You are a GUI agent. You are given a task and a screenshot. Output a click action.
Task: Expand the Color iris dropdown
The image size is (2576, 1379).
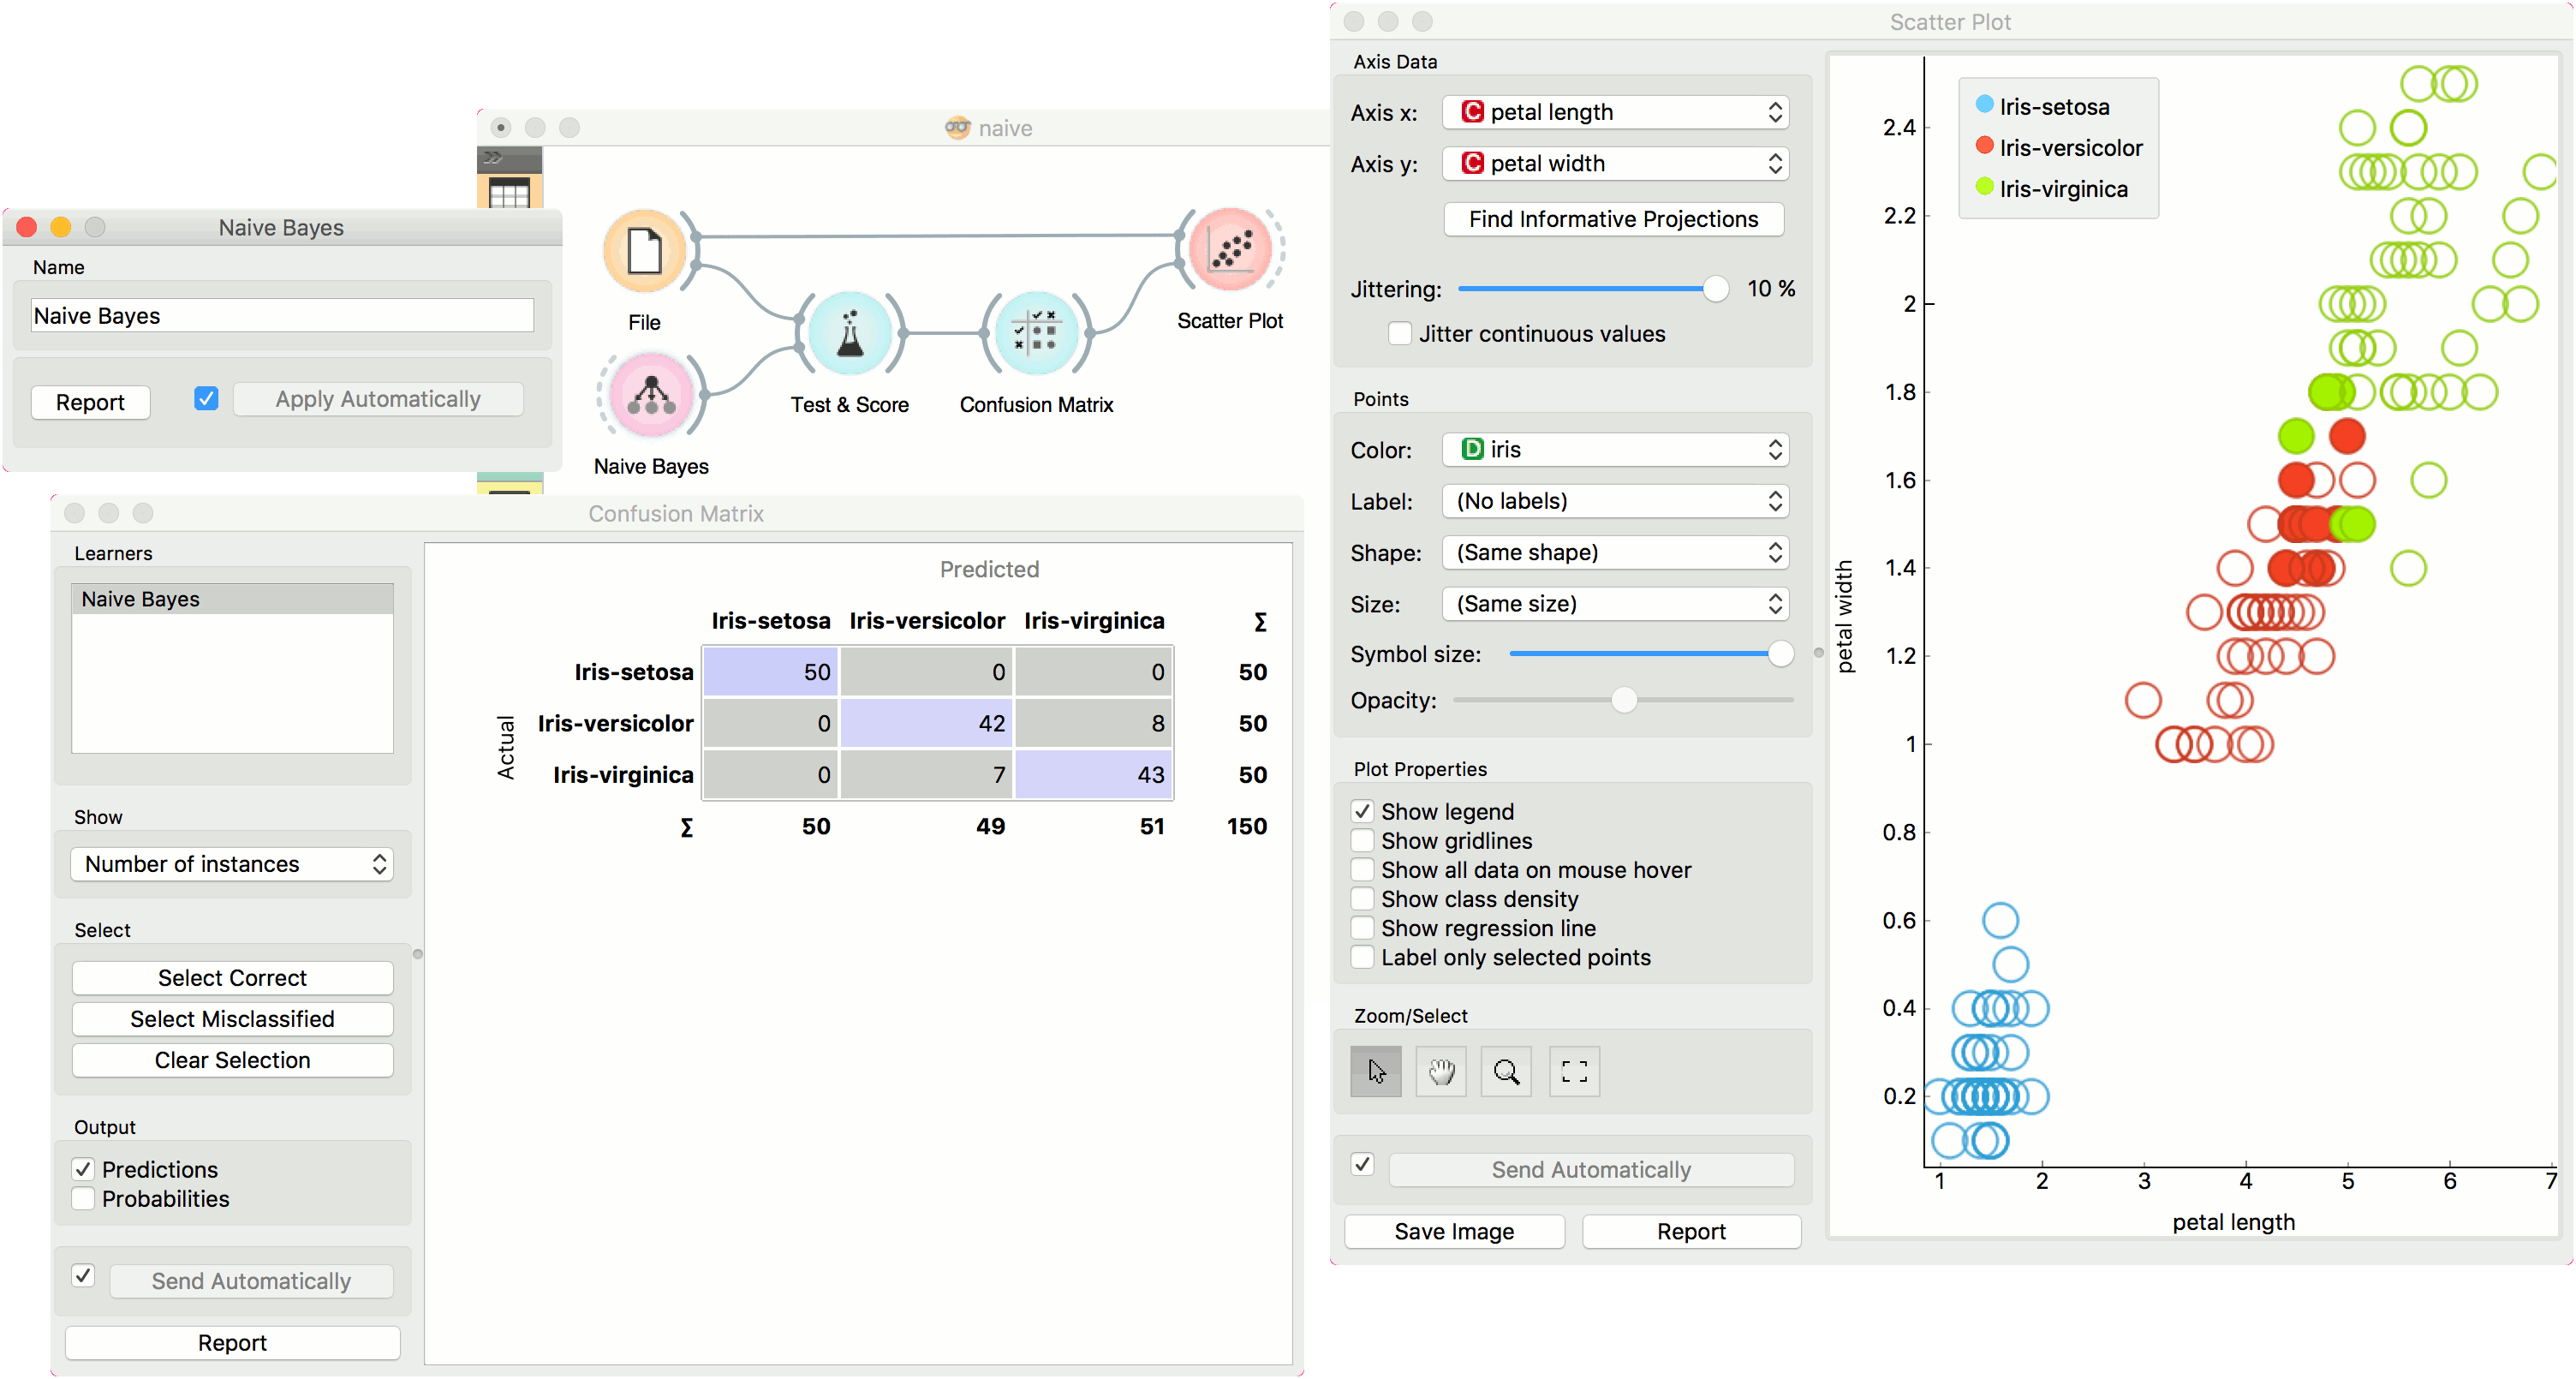pyautogui.click(x=1614, y=450)
